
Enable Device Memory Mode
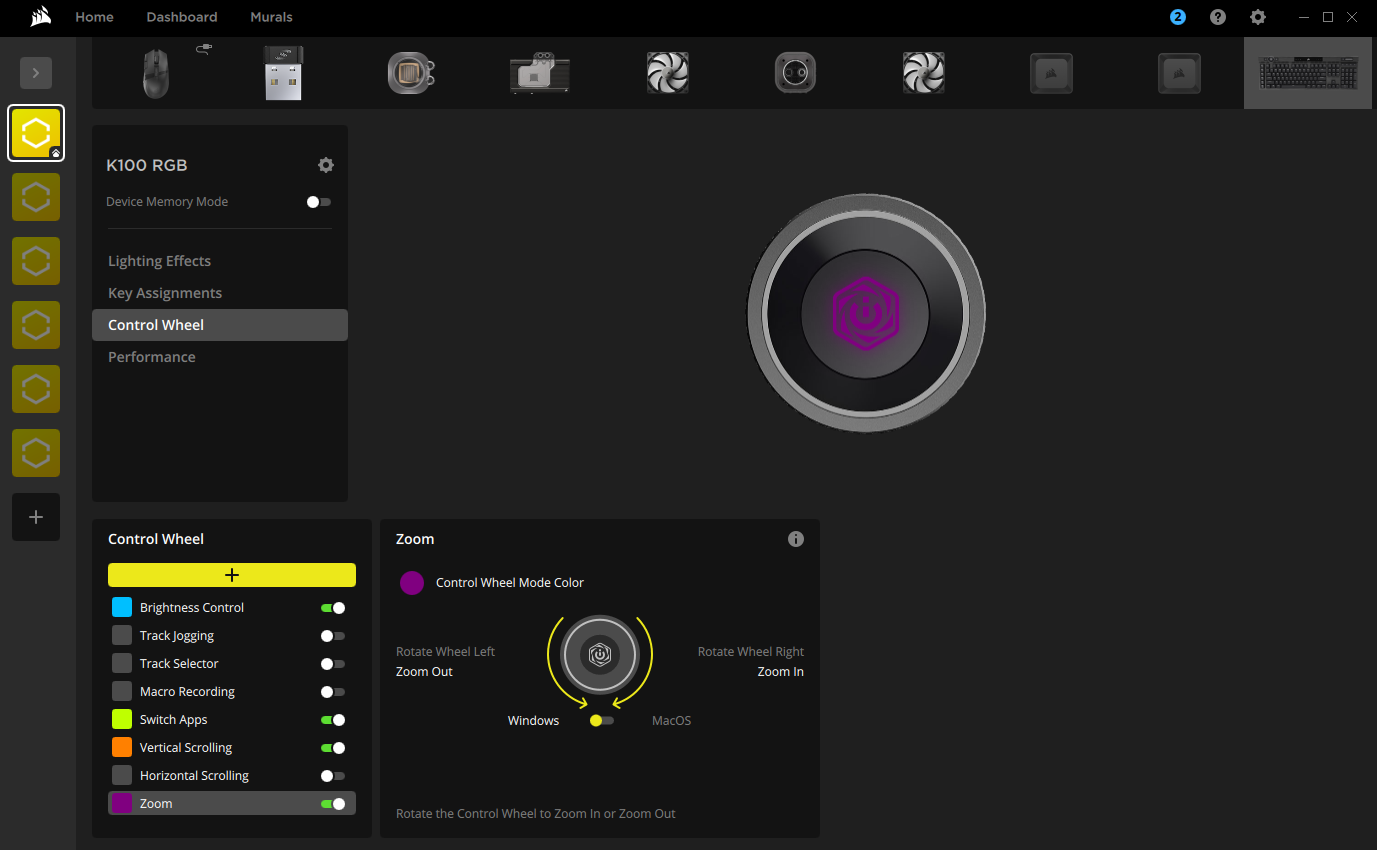coord(318,201)
